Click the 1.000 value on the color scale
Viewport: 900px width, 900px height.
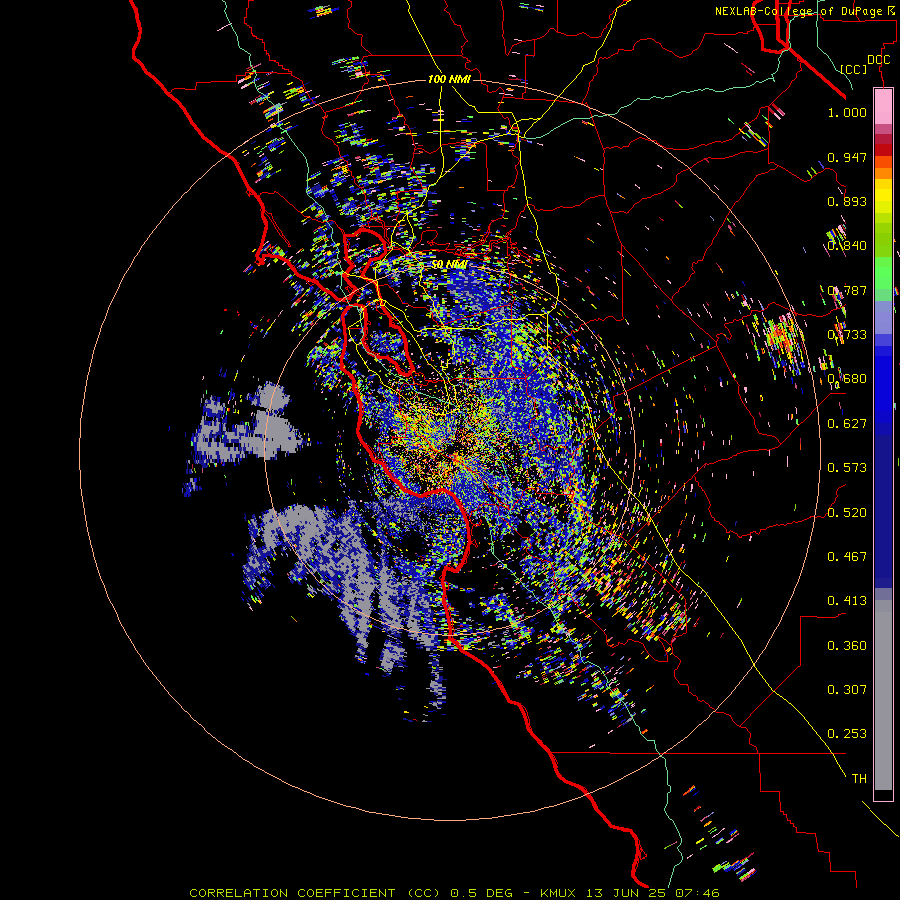pyautogui.click(x=847, y=112)
